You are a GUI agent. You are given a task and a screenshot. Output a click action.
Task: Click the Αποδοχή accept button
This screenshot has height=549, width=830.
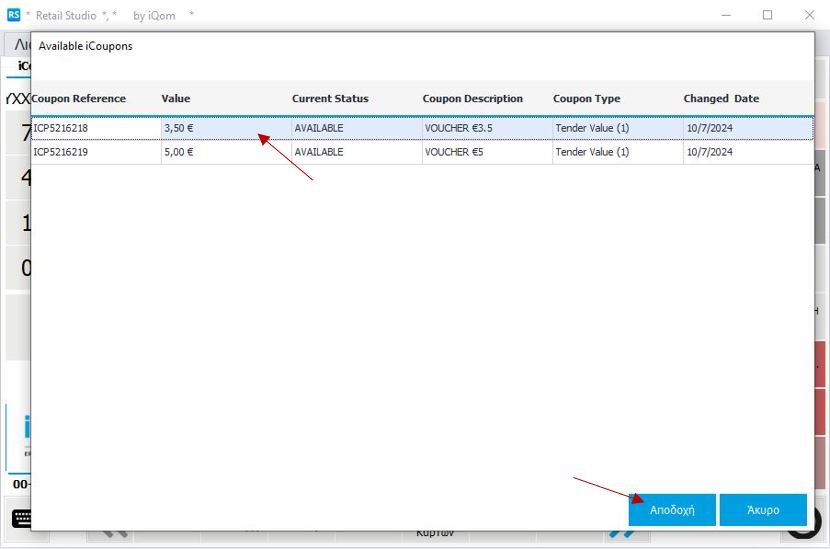click(x=671, y=510)
